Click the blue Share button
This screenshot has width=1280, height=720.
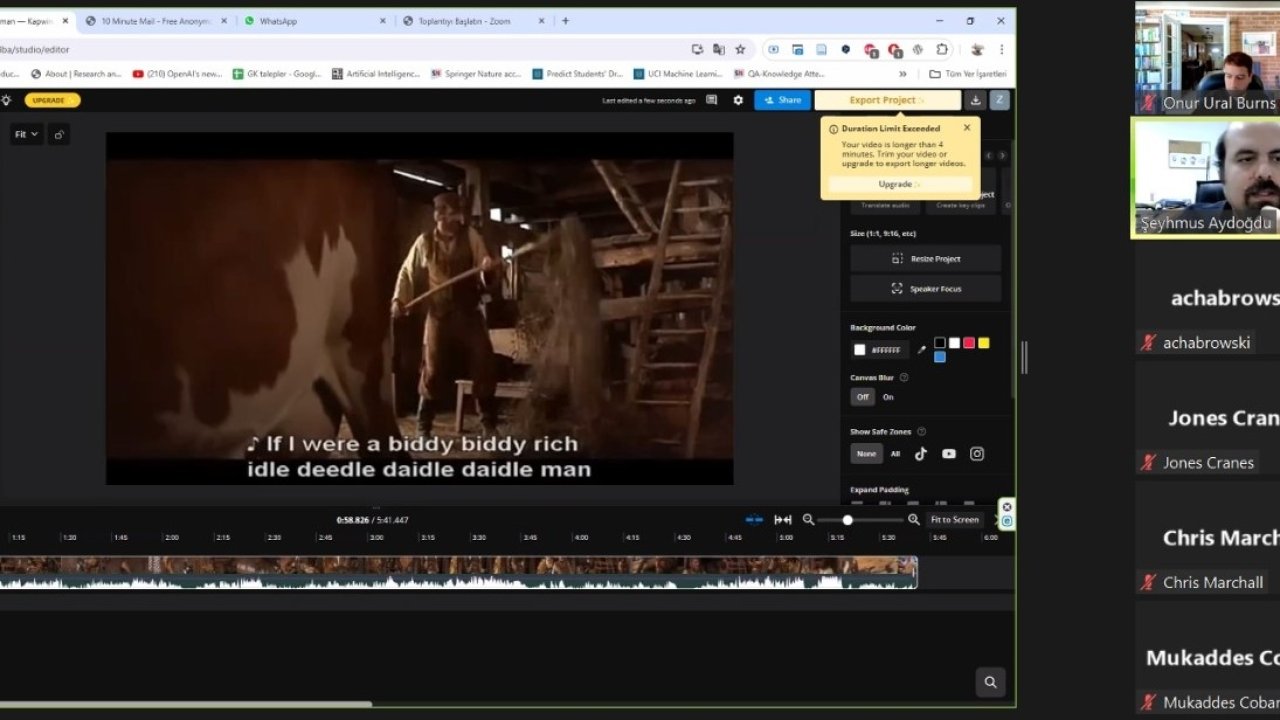coord(782,100)
